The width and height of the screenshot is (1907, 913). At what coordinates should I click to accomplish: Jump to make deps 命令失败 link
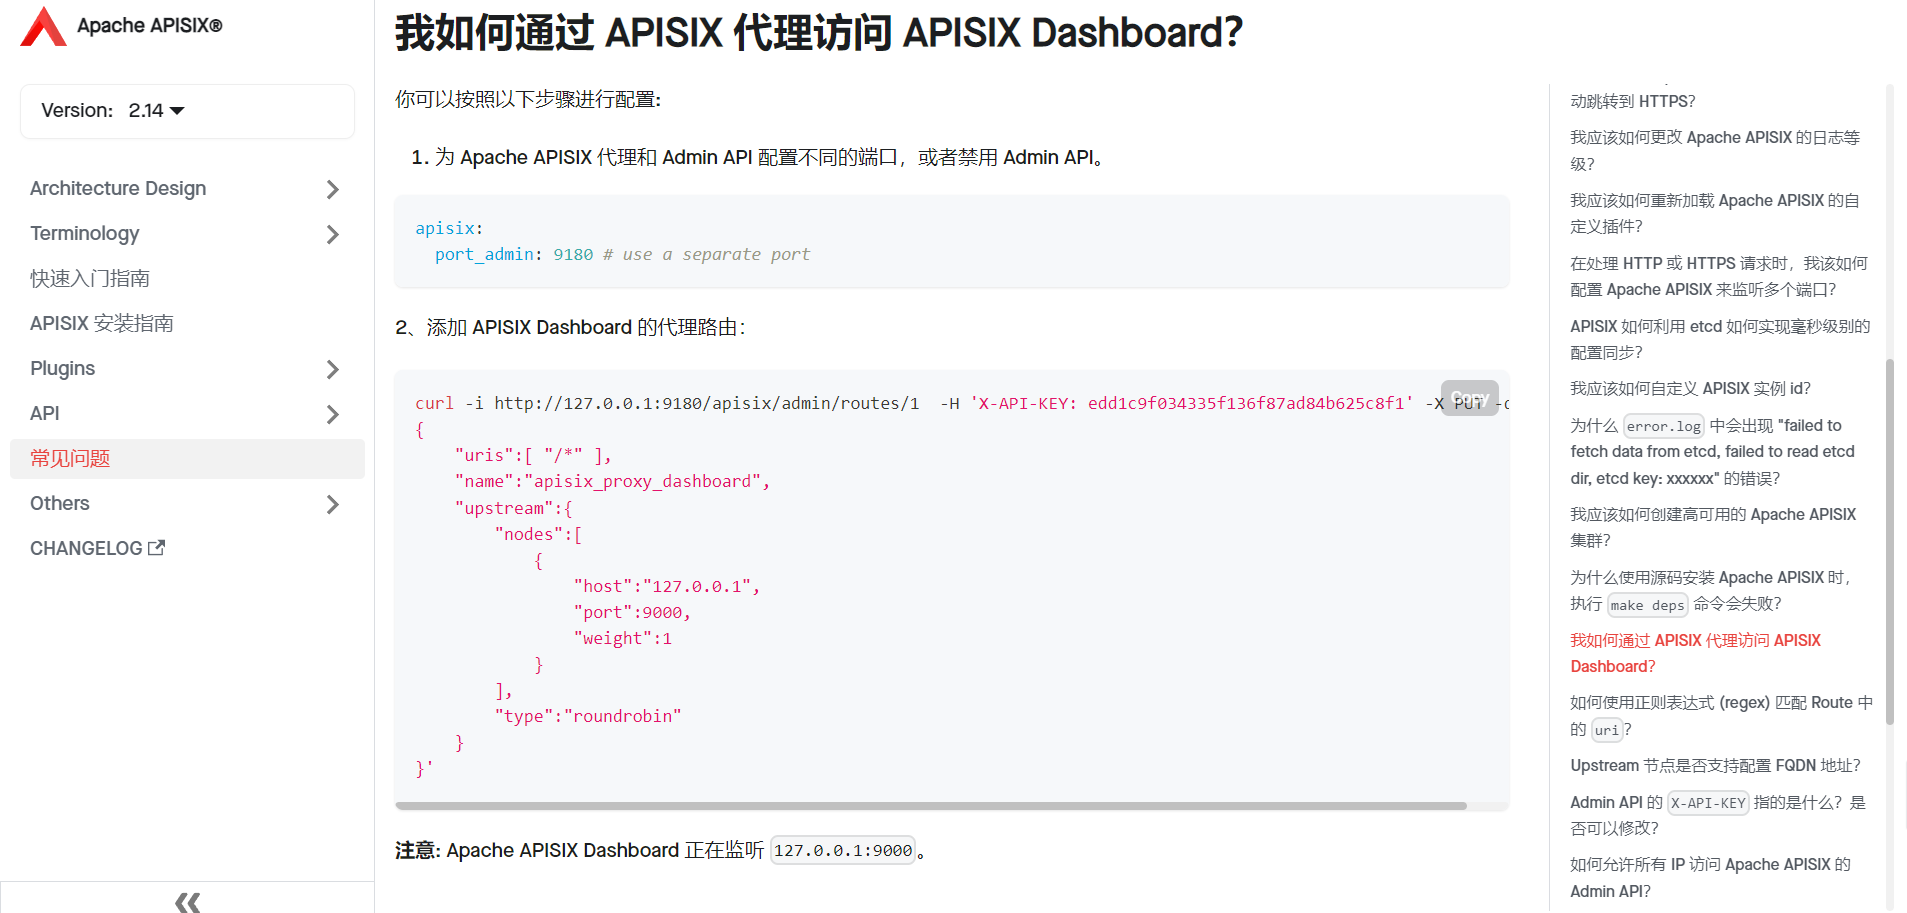1710,590
